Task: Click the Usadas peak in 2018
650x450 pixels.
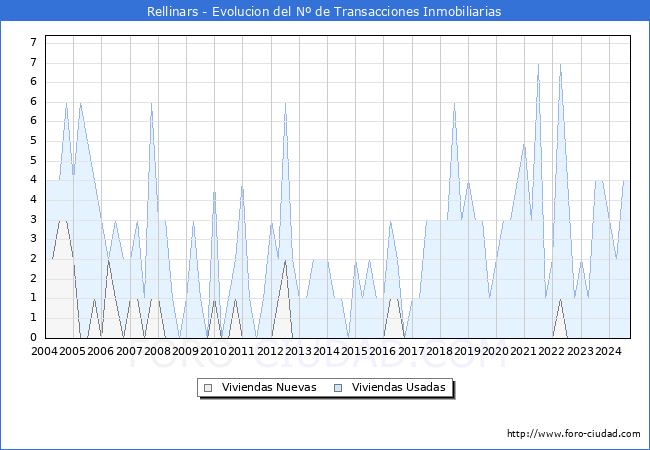Action: coord(454,103)
